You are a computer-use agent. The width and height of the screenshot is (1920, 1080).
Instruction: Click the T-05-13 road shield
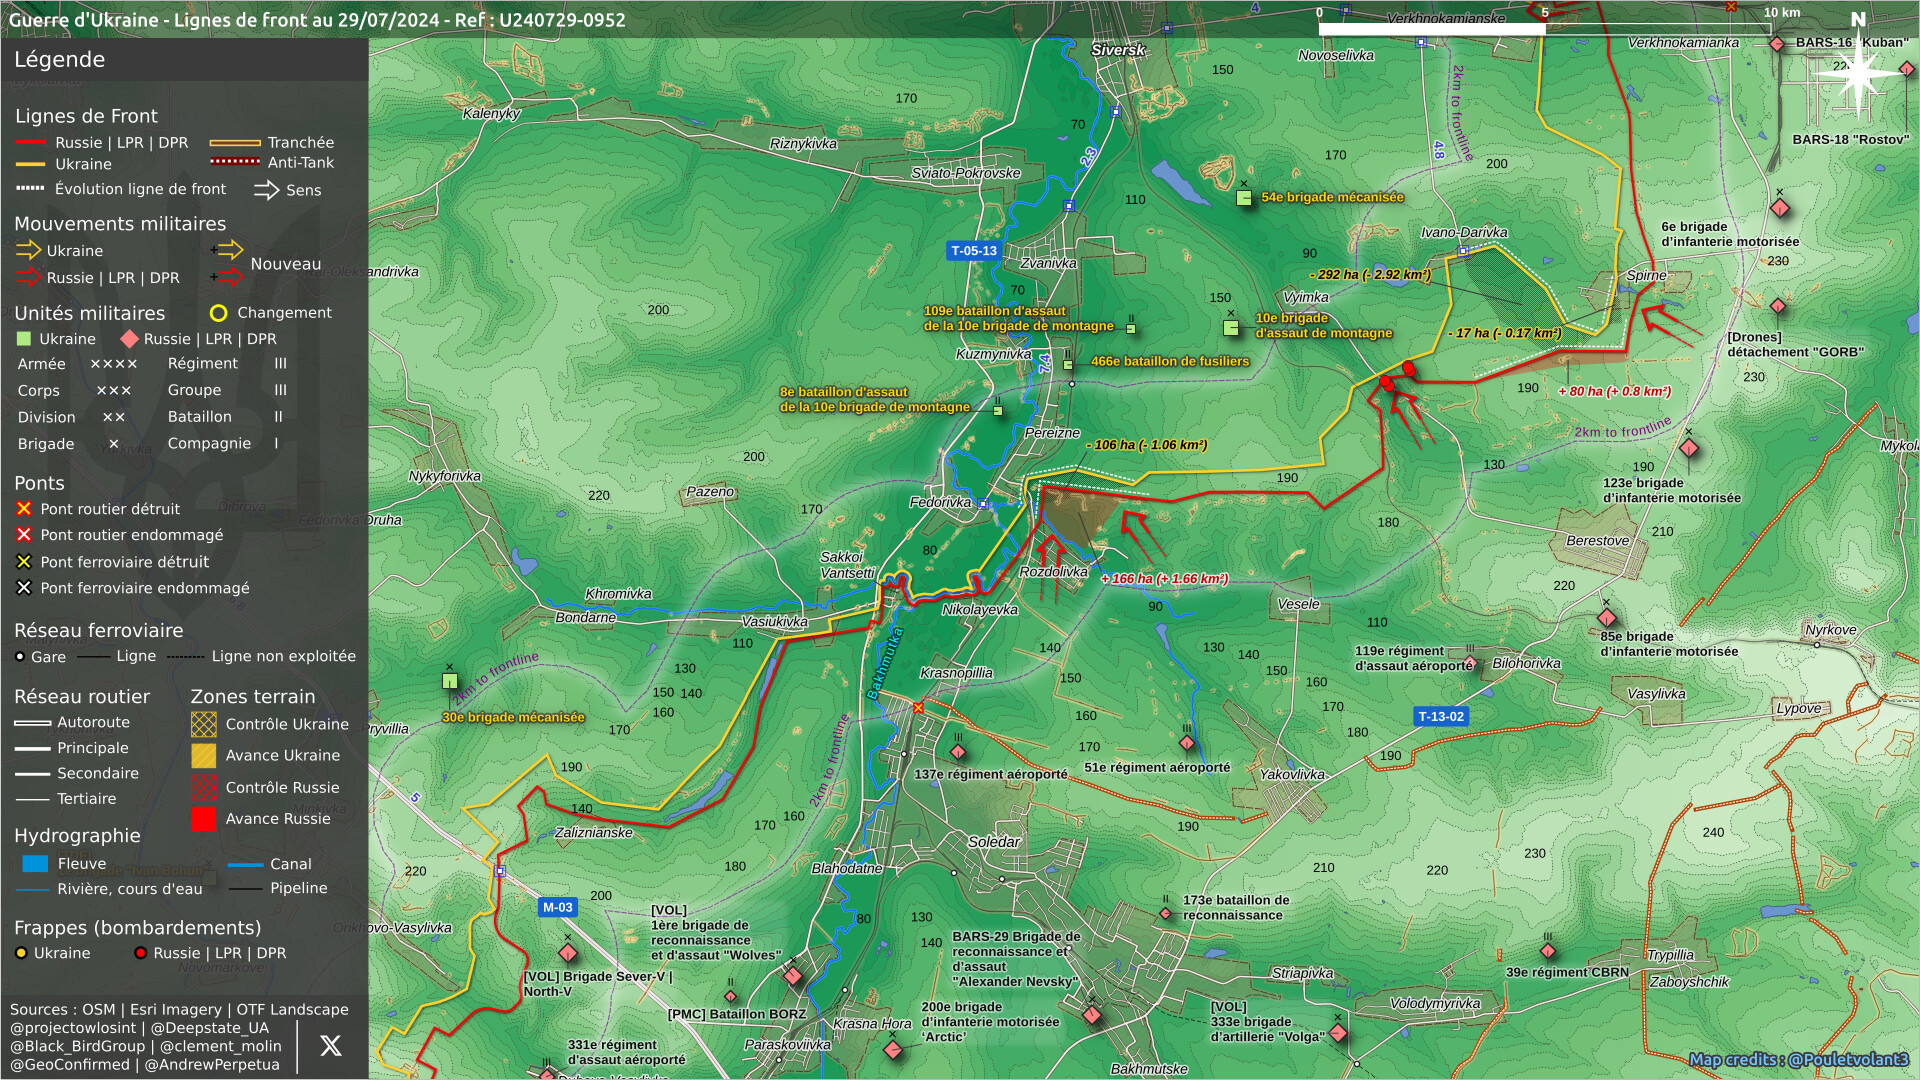973,251
